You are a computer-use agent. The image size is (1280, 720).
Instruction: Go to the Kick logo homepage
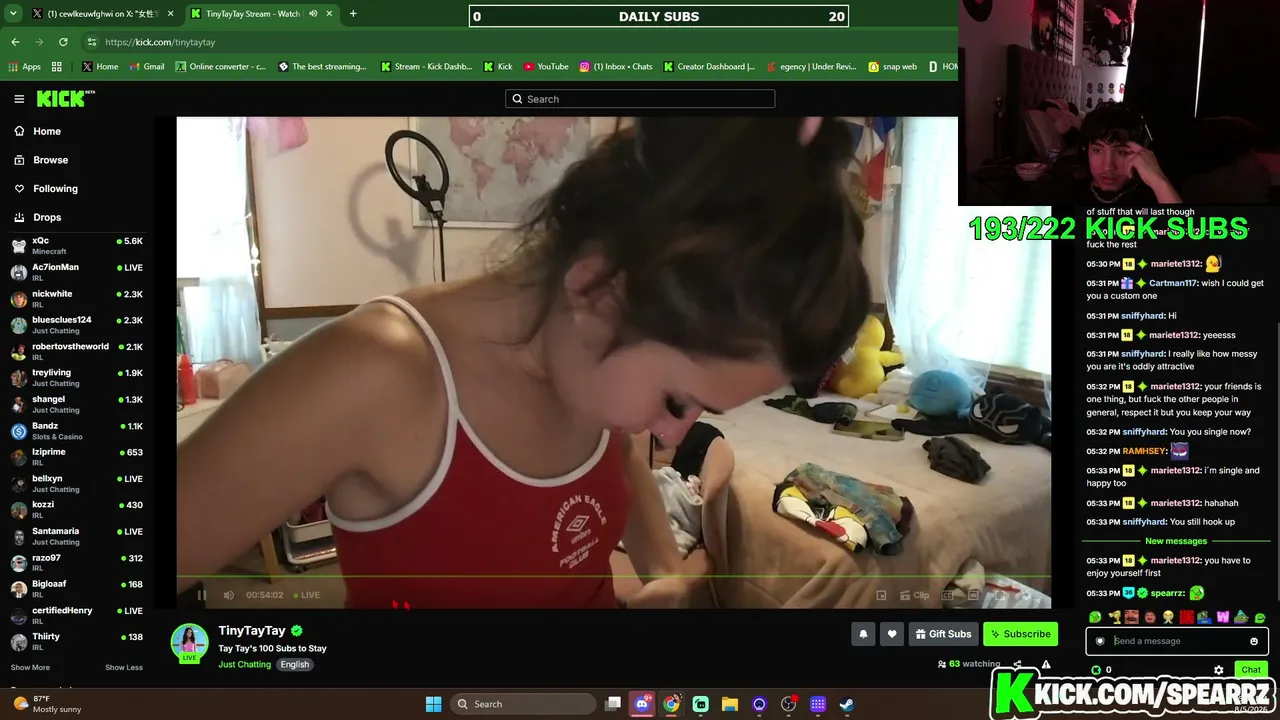click(65, 98)
